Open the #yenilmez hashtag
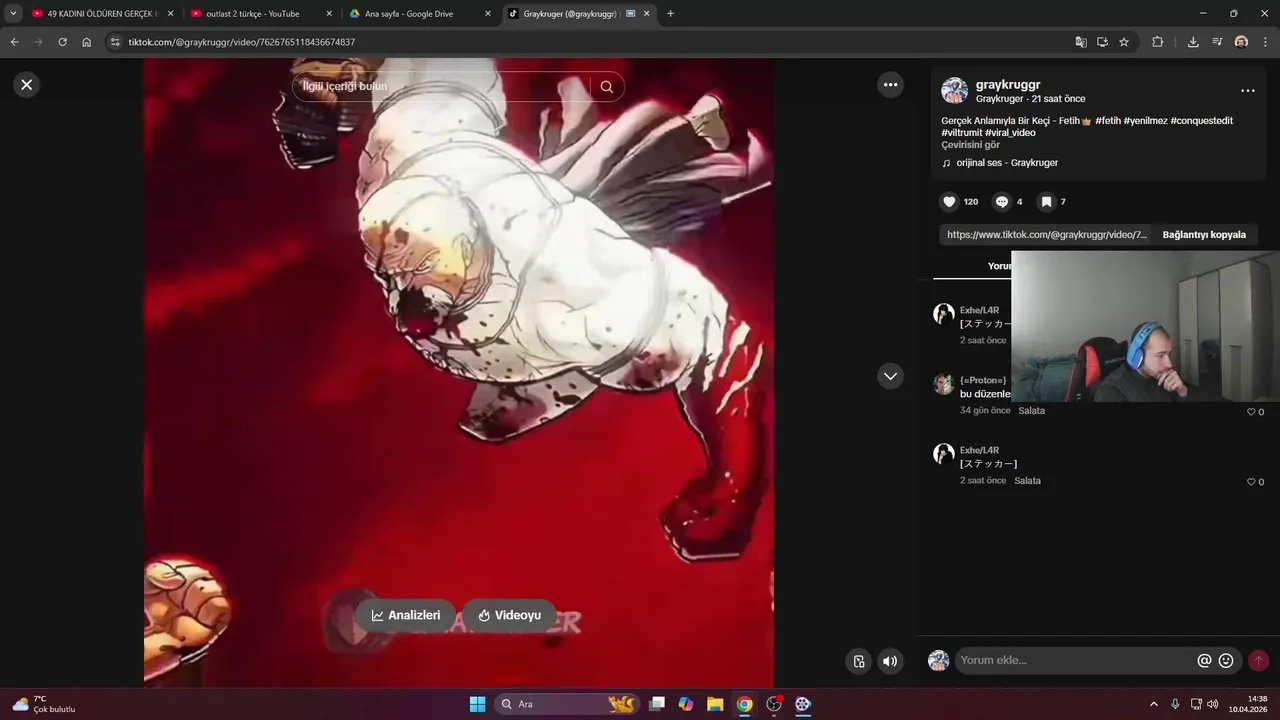Viewport: 1280px width, 720px height. pyautogui.click(x=1145, y=121)
